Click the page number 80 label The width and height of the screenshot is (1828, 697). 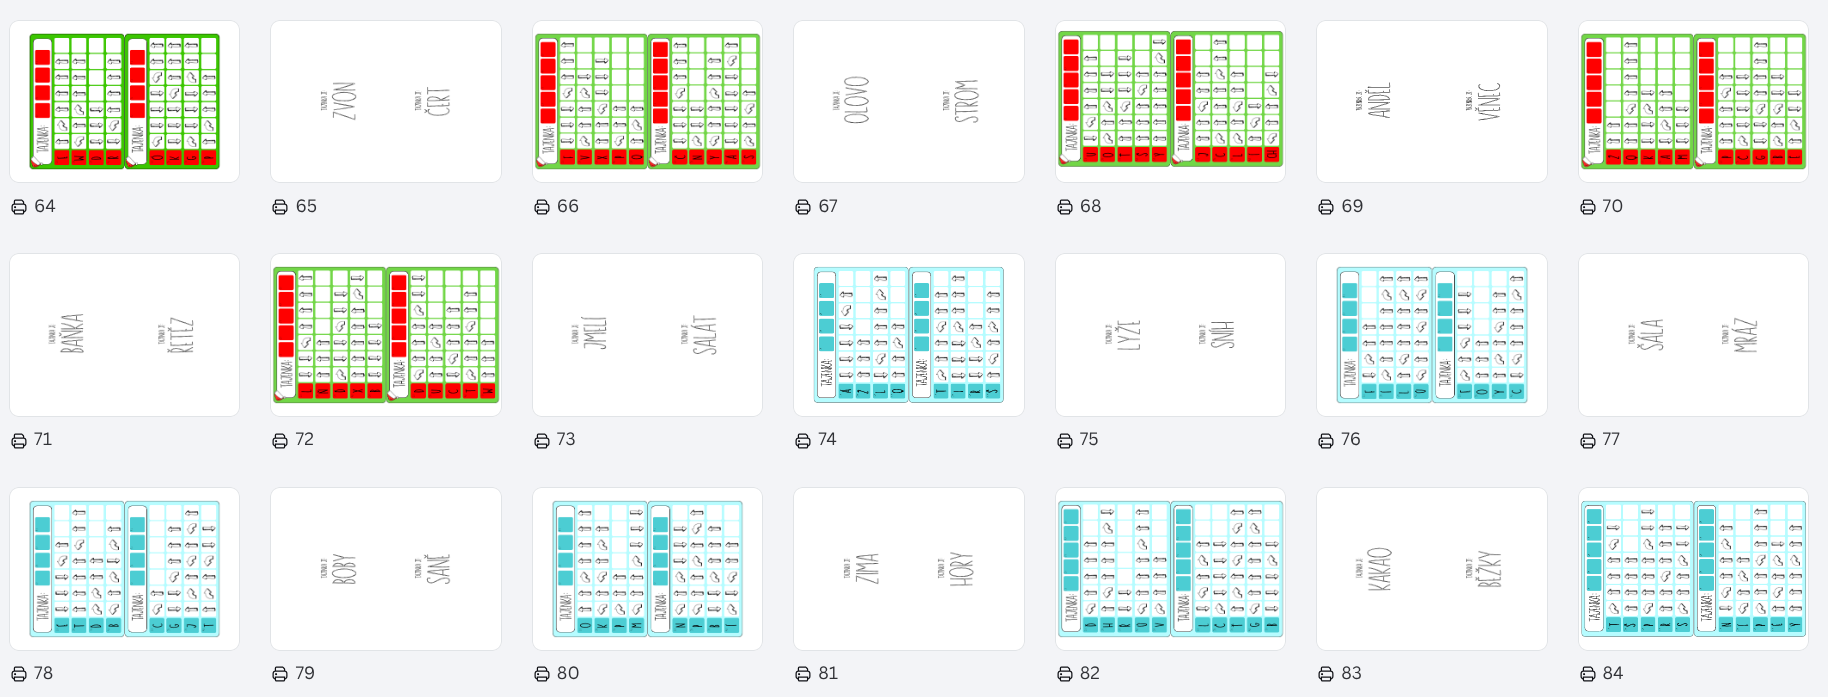tap(568, 674)
